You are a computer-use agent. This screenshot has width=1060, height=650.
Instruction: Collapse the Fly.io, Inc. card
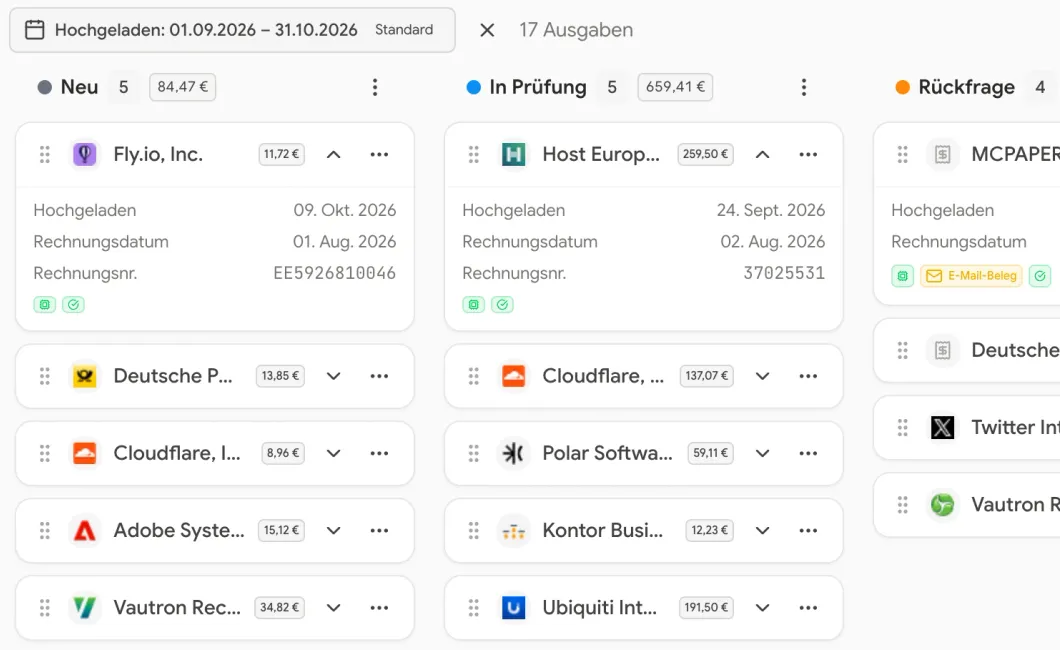[333, 155]
